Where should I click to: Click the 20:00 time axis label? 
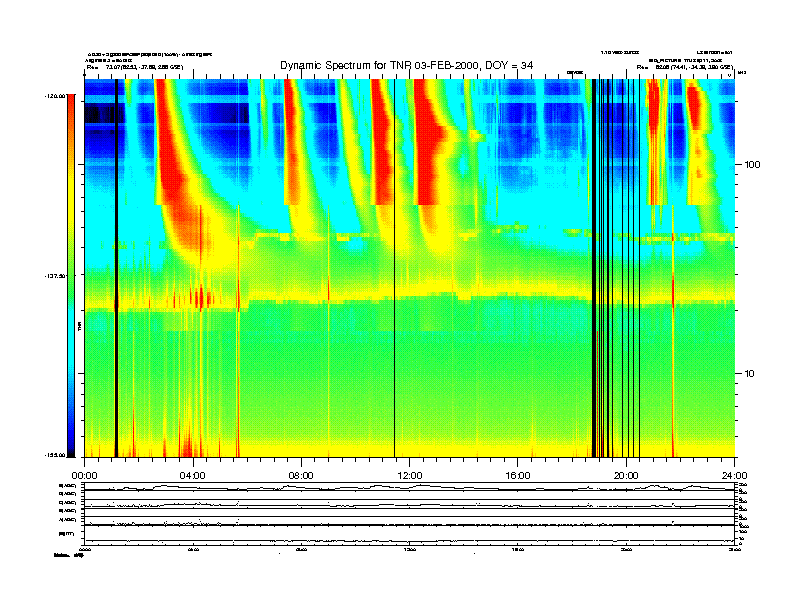(626, 476)
